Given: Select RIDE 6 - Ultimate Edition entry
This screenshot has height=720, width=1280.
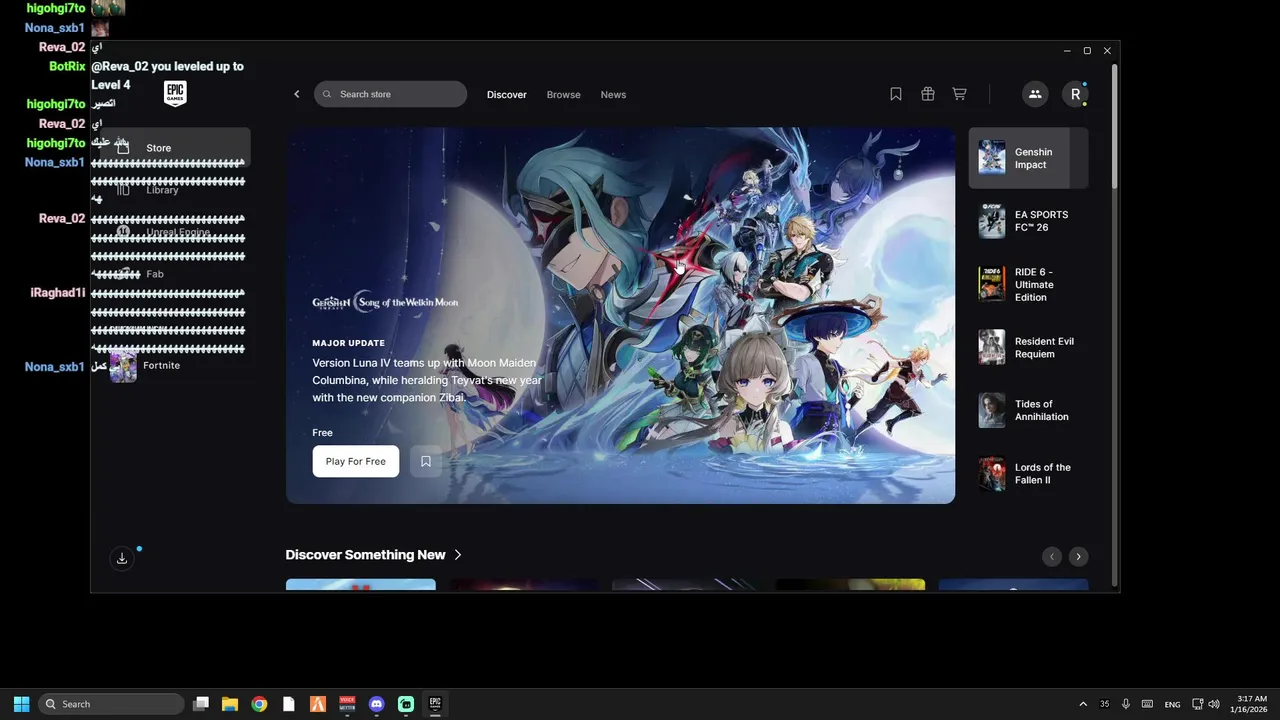Looking at the screenshot, I should coord(1028,284).
